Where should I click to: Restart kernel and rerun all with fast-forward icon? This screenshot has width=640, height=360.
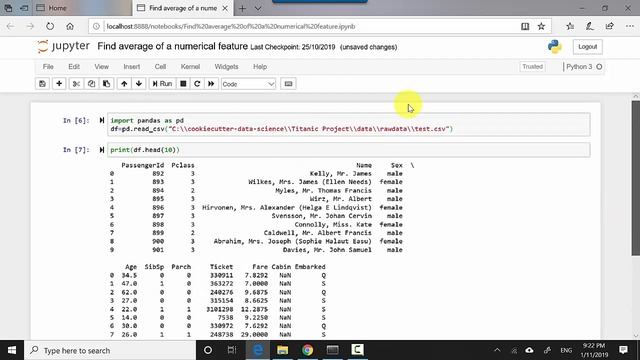211,84
